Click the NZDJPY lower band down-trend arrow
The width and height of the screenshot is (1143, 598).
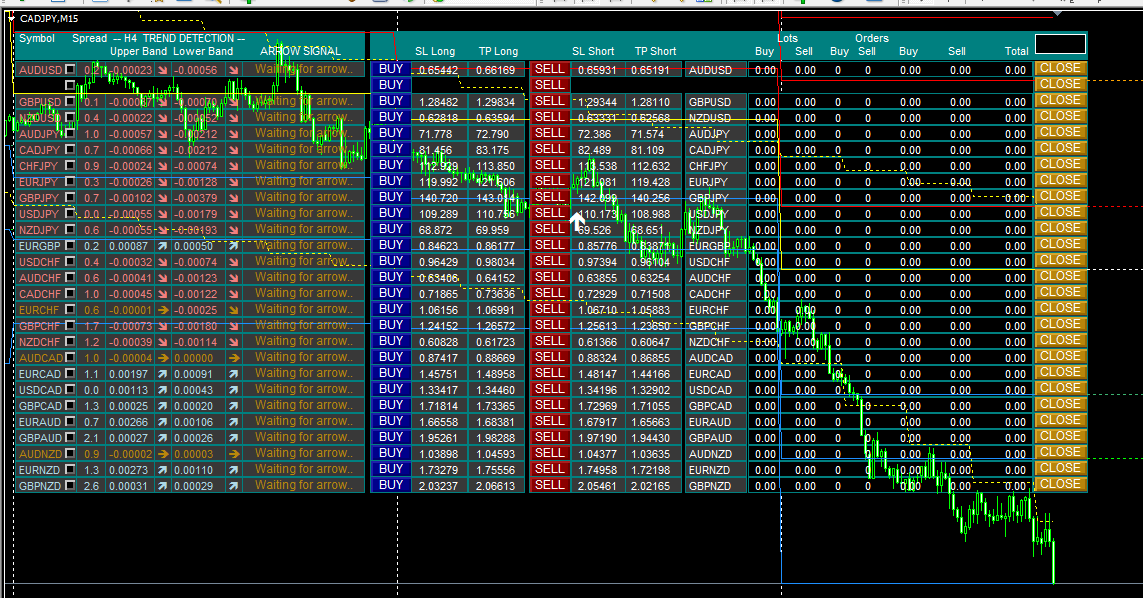pyautogui.click(x=233, y=230)
